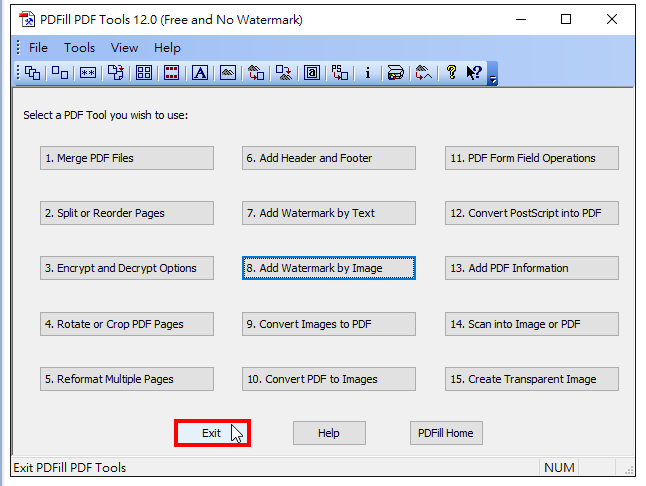Click the Convert PDF to Images icon

point(284,73)
